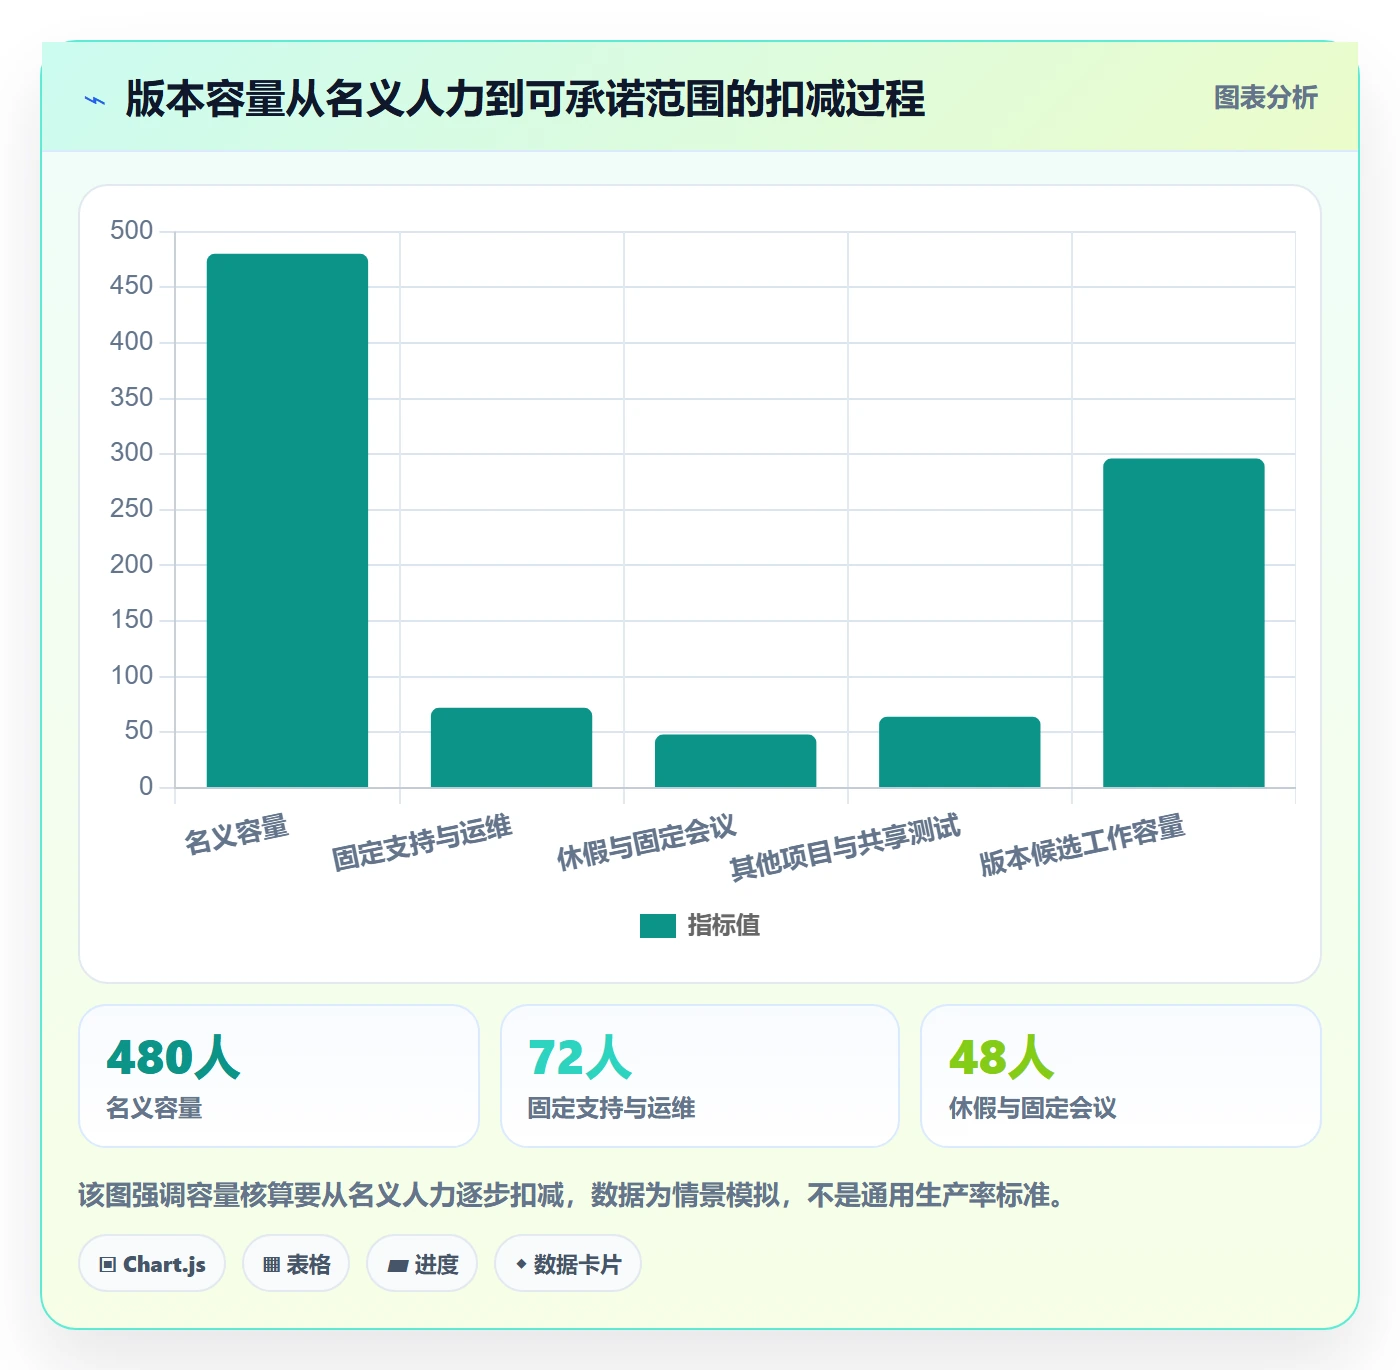
Task: Select the 其他项目与共享测试 bar
Action: pyautogui.click(x=959, y=752)
